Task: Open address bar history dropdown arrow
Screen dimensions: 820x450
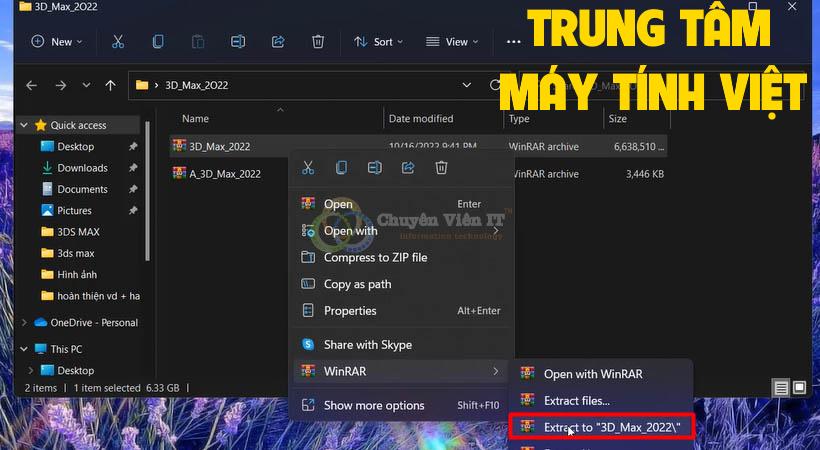Action: 466,85
